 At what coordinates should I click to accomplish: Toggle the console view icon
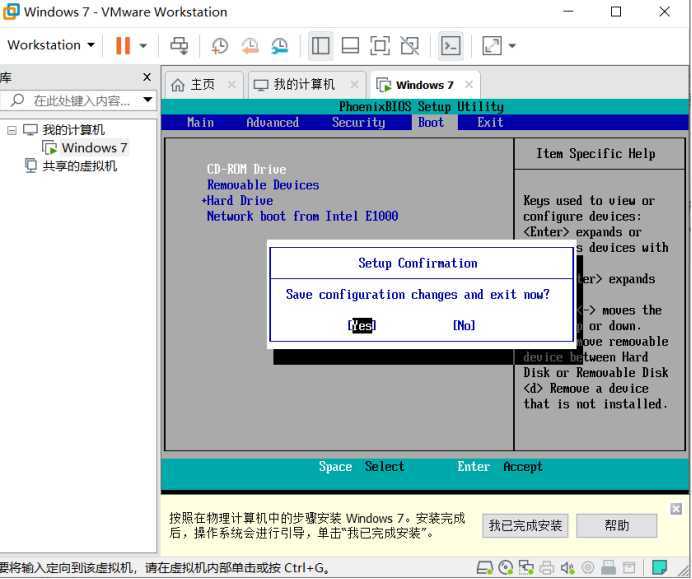click(451, 45)
